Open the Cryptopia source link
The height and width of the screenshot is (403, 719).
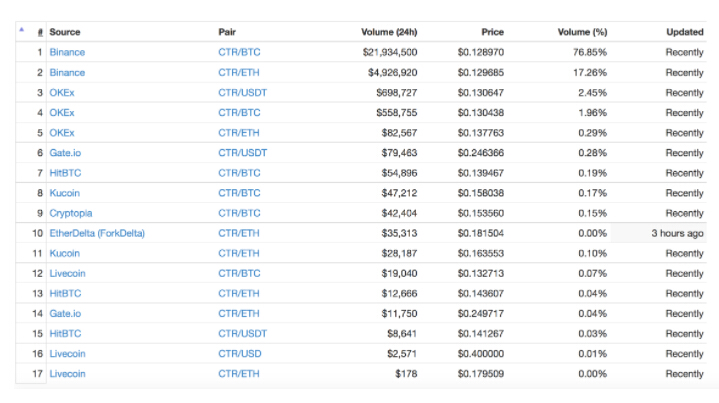(71, 213)
